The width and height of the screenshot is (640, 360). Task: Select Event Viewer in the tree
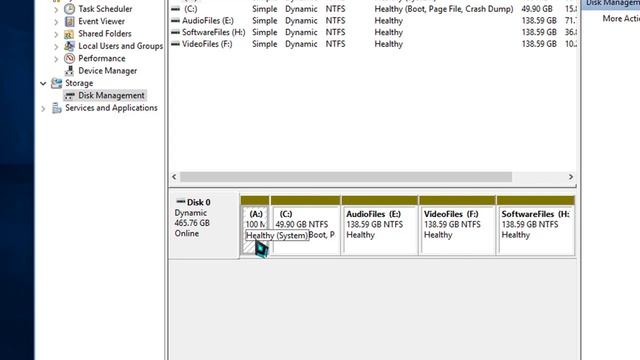[101, 21]
